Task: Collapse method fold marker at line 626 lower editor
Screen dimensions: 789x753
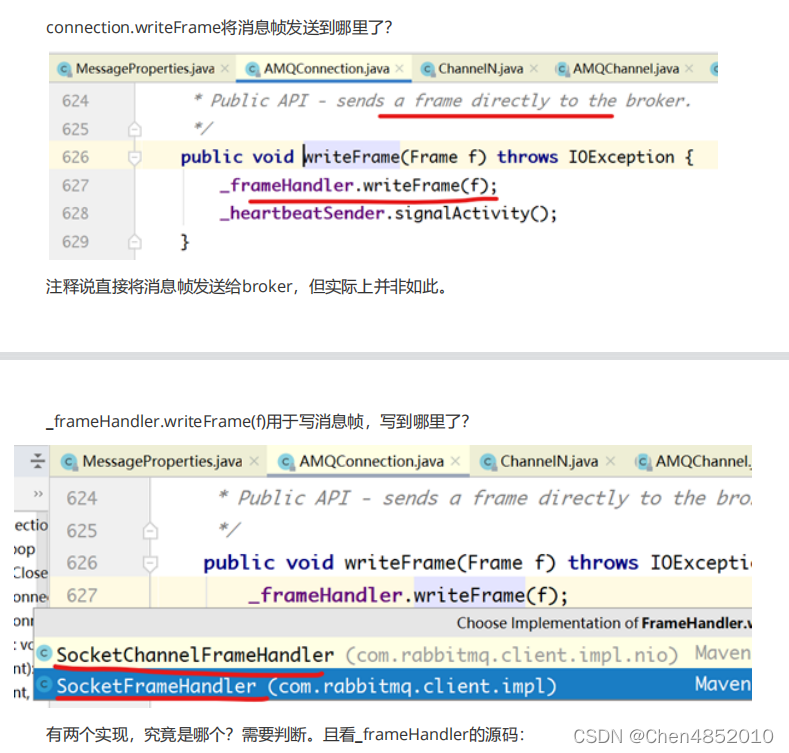Action: [x=150, y=563]
